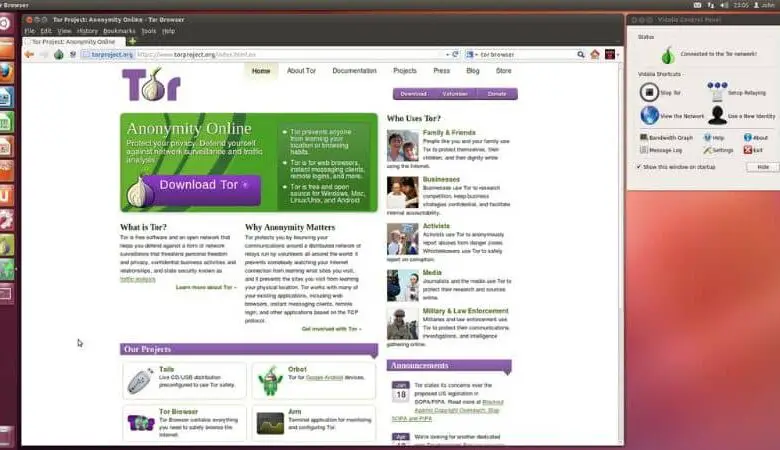Open a new tab with the plus icon
This screenshot has height=450, width=780.
132,41
